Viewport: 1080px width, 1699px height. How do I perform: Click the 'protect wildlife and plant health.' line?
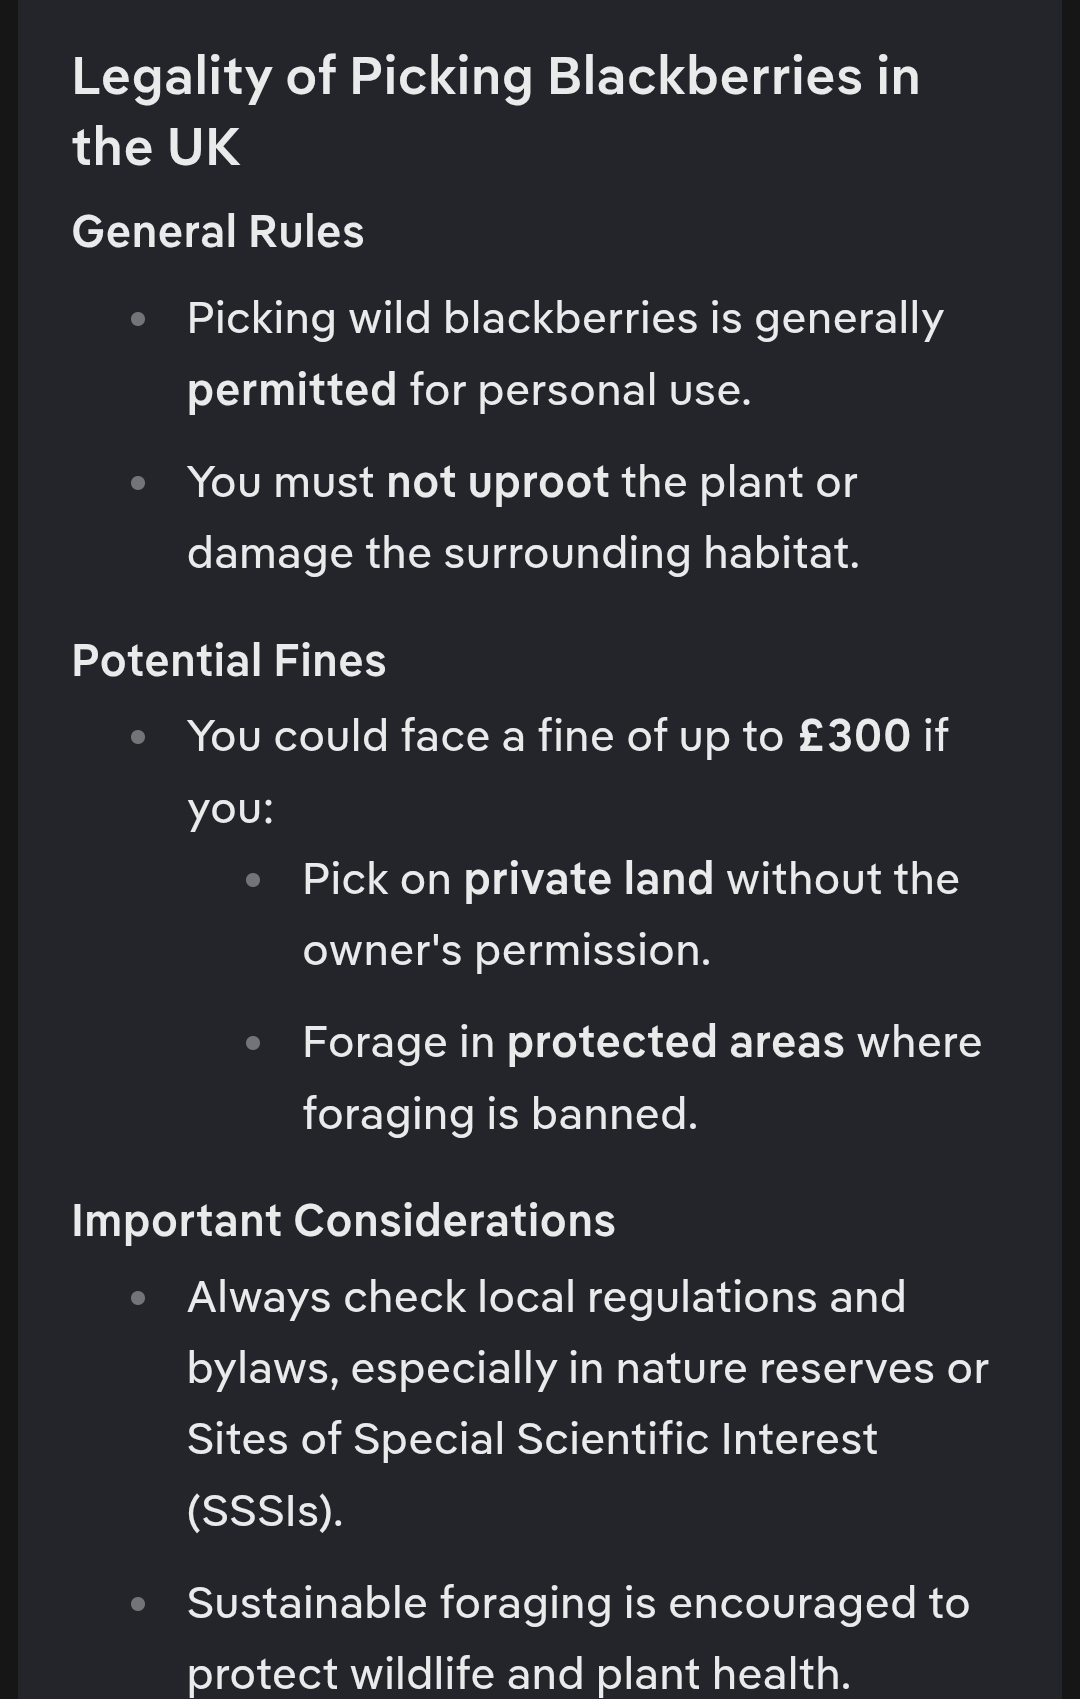pyautogui.click(x=518, y=1674)
